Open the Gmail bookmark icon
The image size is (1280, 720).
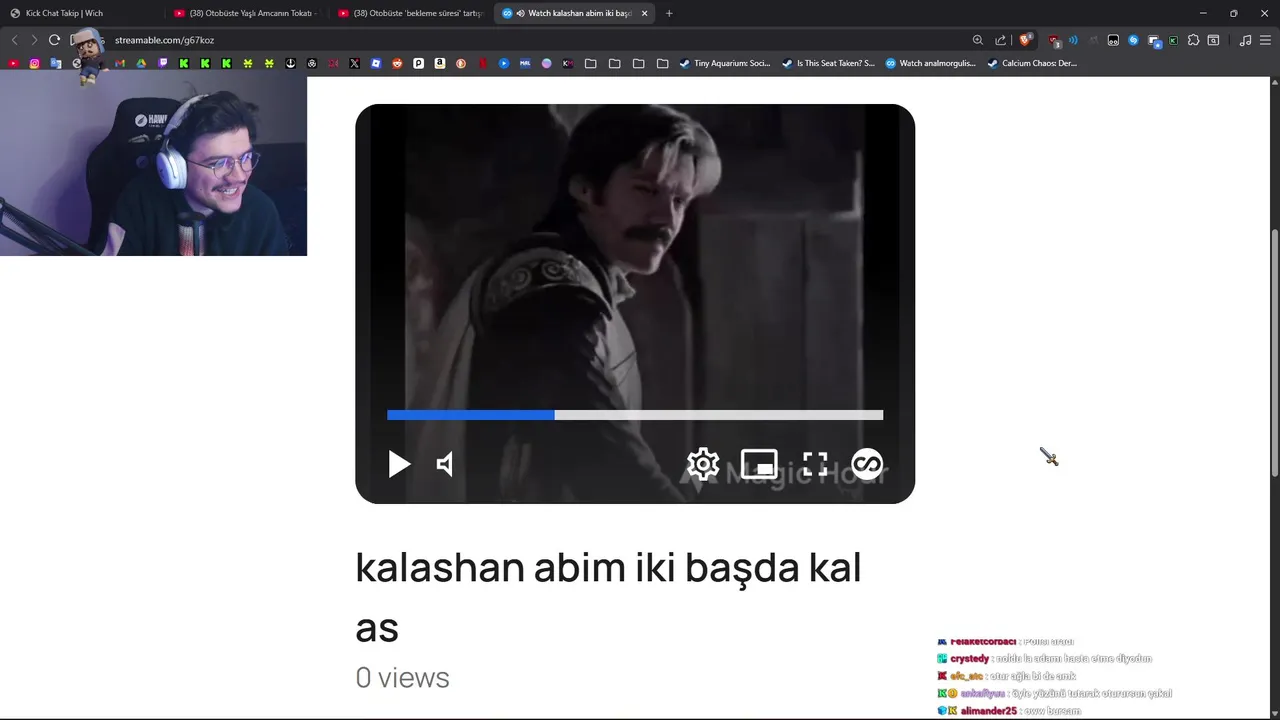[x=120, y=63]
